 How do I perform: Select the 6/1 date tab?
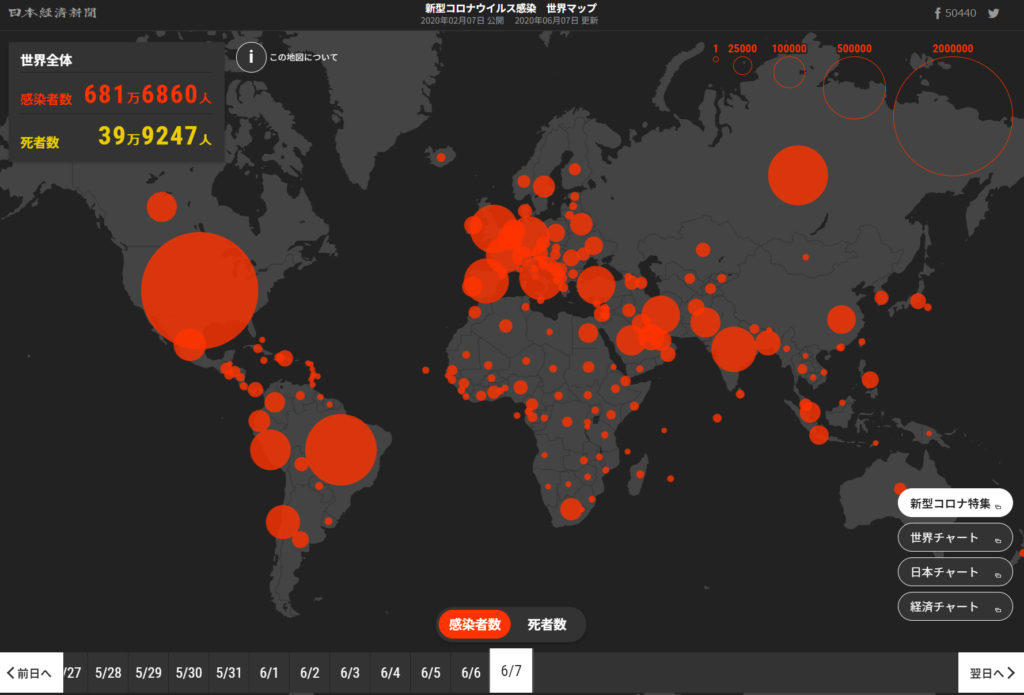coord(269,673)
